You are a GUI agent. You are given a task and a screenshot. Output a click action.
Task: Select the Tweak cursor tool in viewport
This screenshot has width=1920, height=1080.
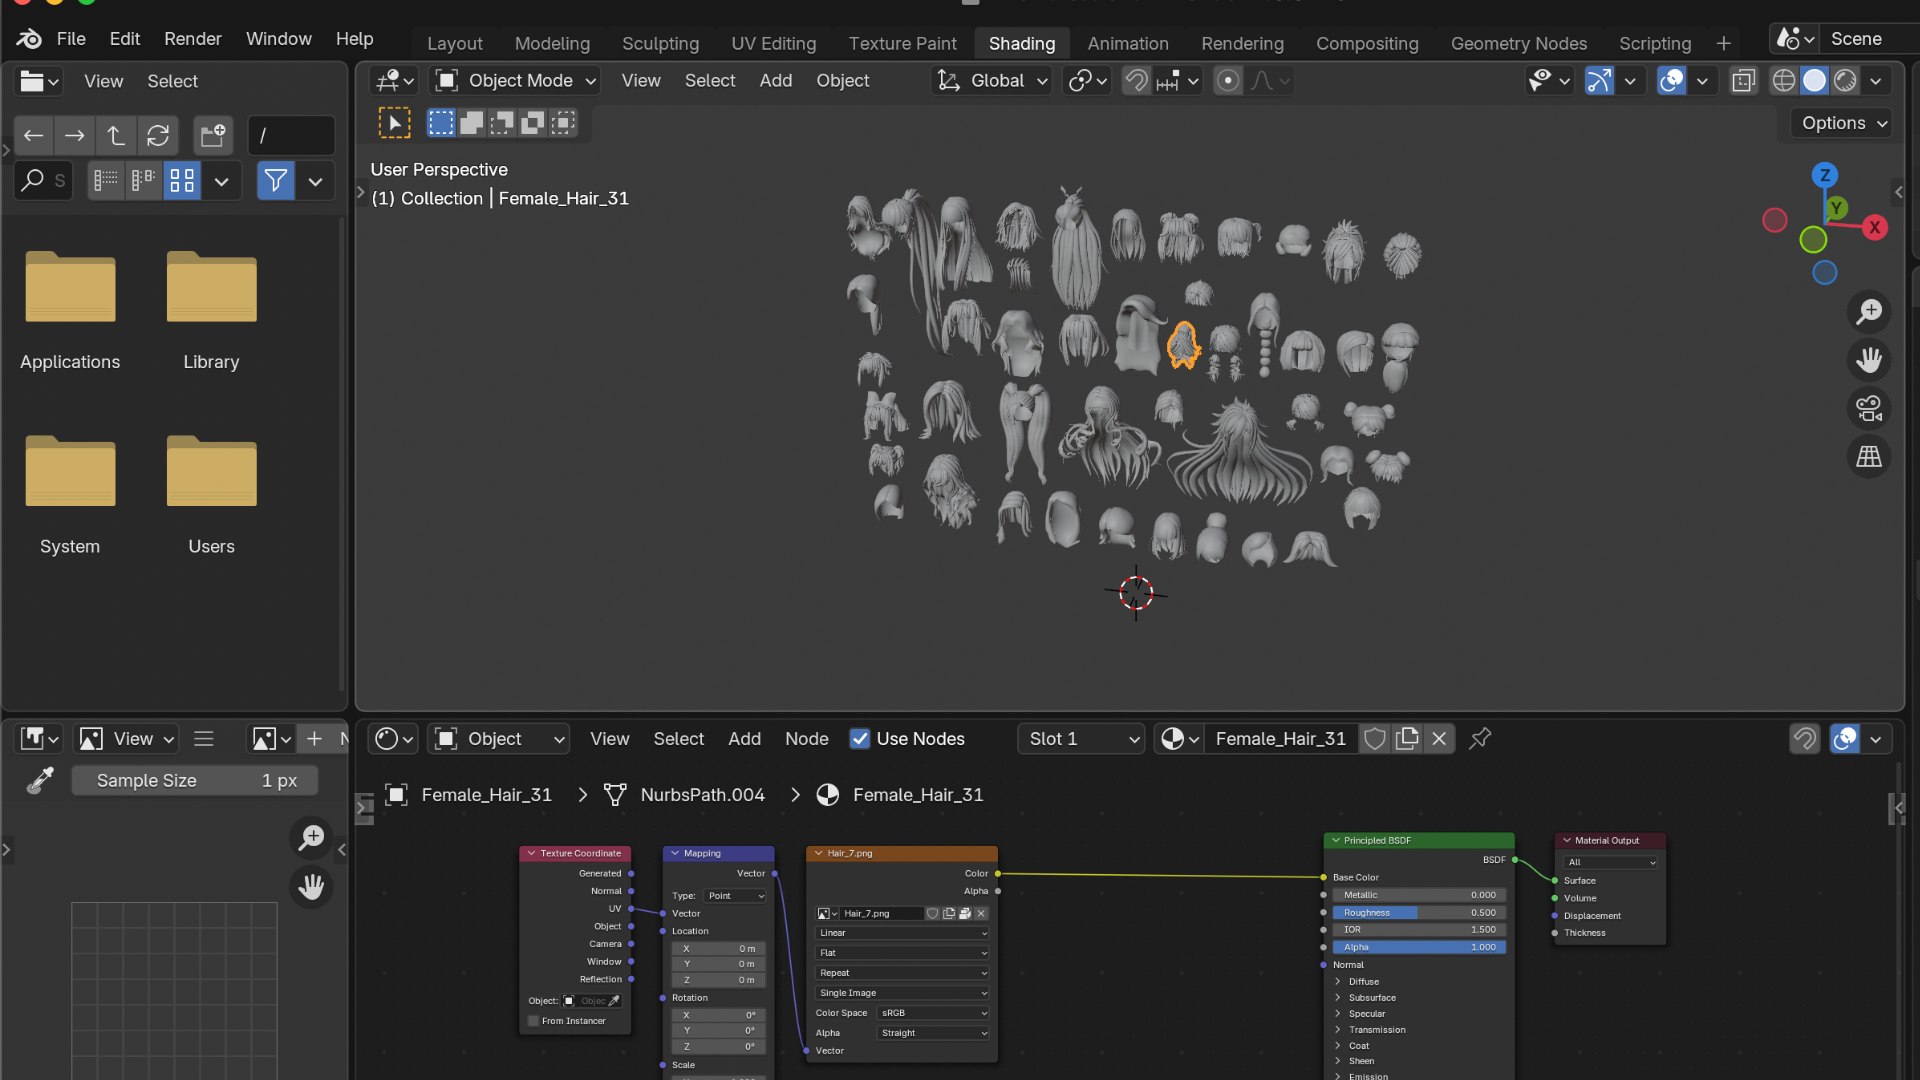point(394,123)
